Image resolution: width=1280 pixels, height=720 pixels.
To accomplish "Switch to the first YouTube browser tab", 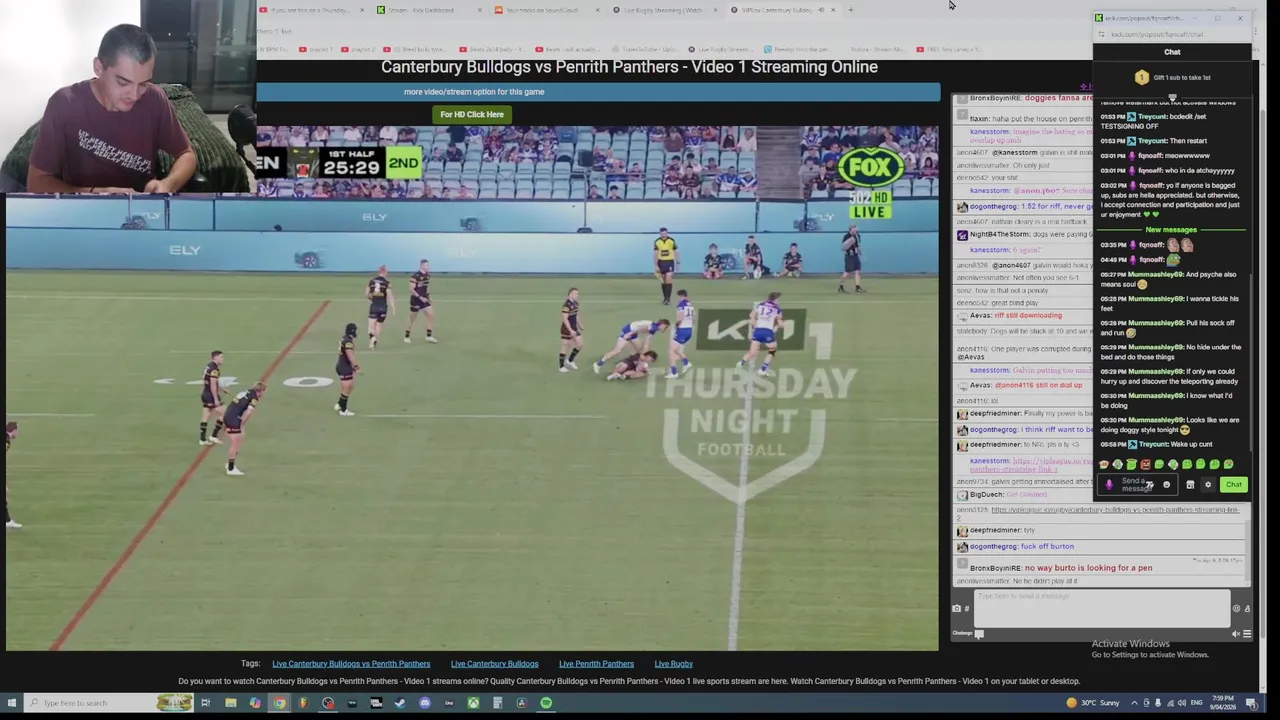I will coord(313,10).
